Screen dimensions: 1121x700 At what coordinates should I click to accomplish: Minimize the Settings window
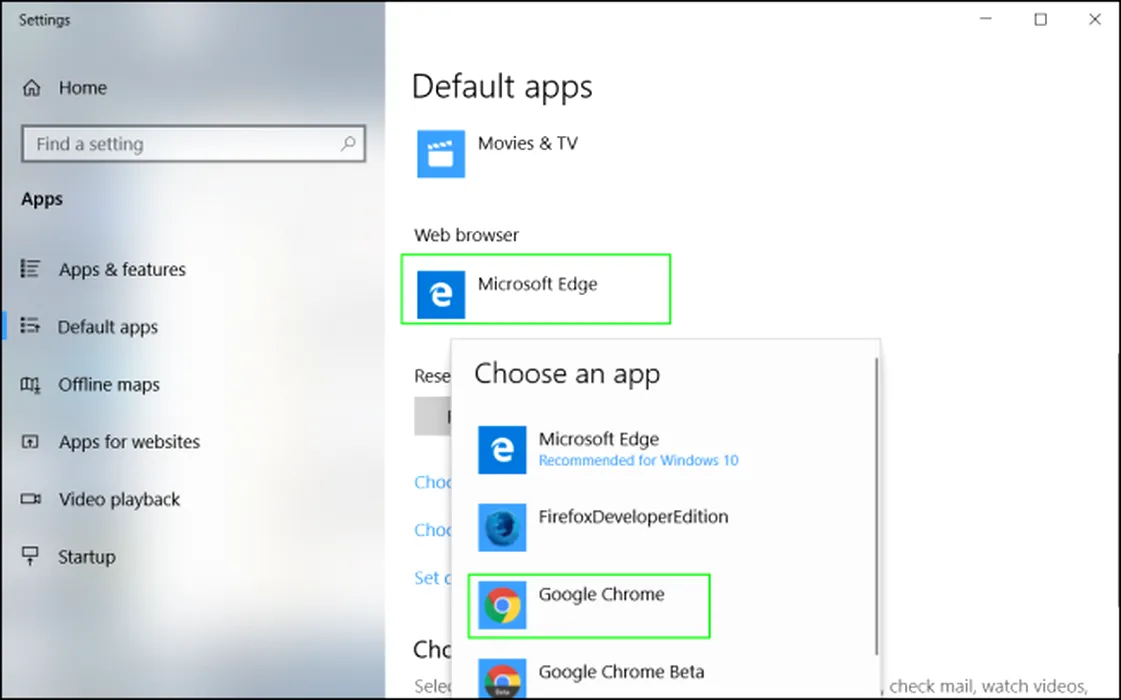coord(986,19)
